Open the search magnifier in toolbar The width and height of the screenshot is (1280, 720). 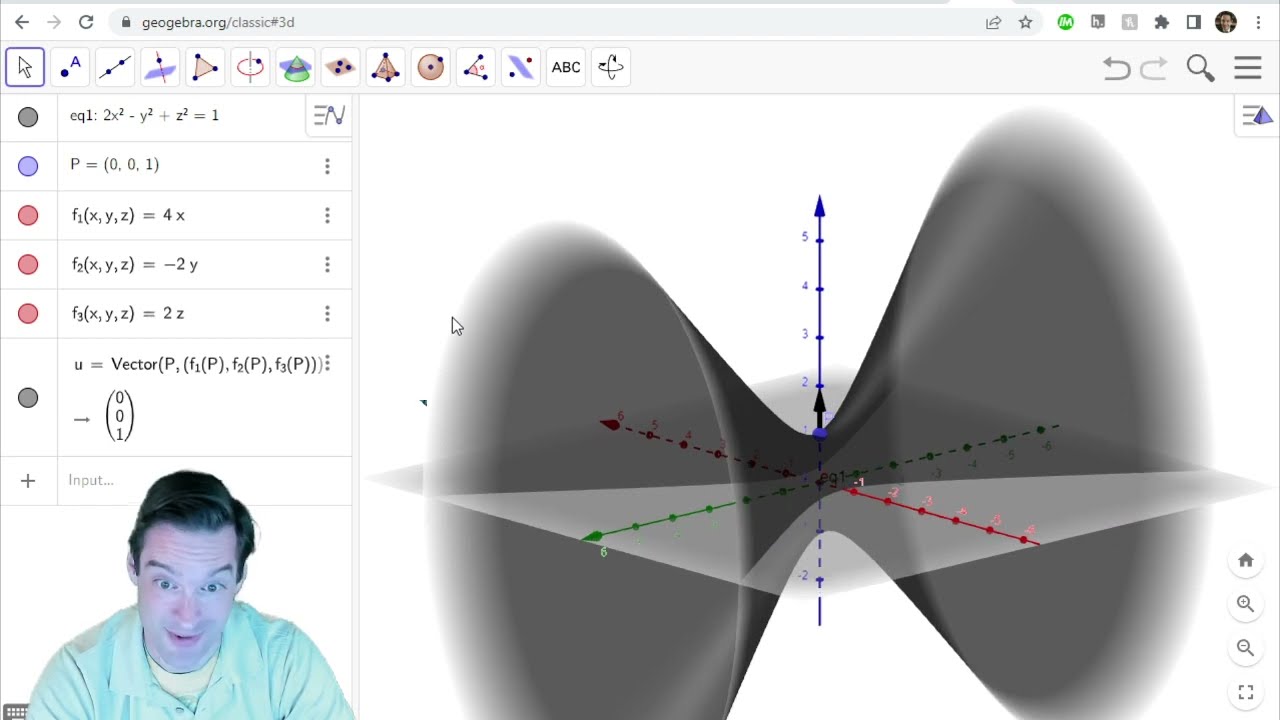(1200, 68)
